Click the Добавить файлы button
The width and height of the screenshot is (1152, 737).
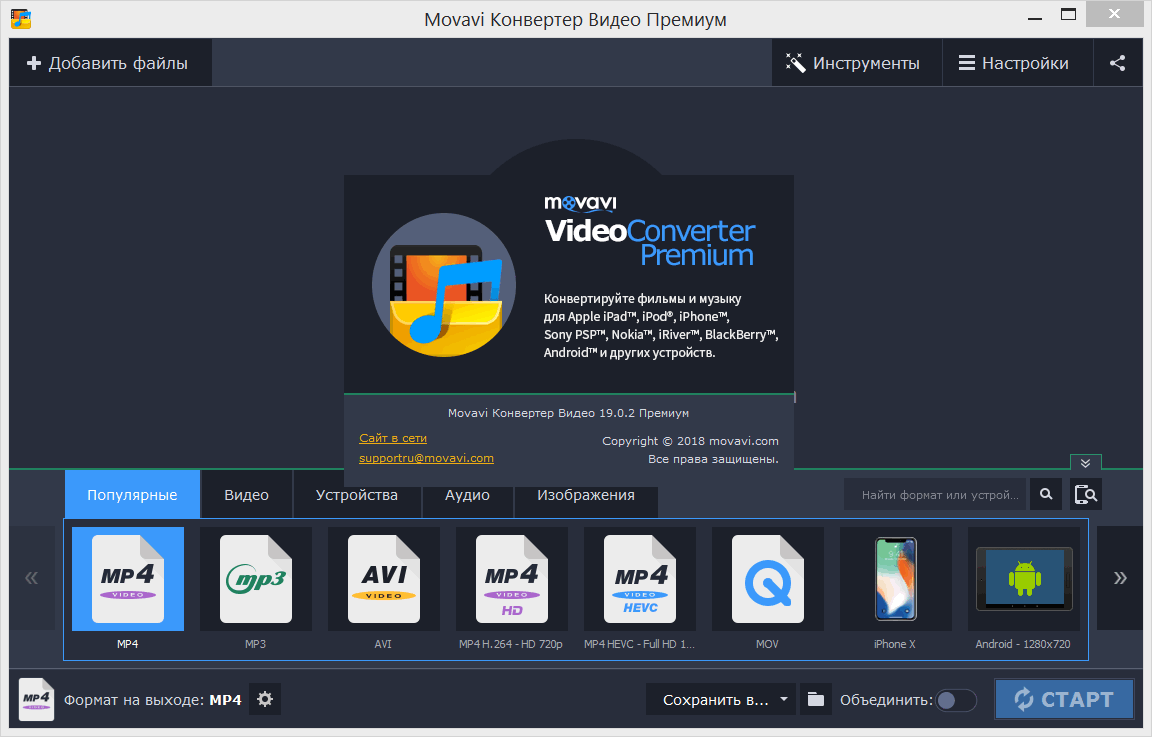coord(110,63)
